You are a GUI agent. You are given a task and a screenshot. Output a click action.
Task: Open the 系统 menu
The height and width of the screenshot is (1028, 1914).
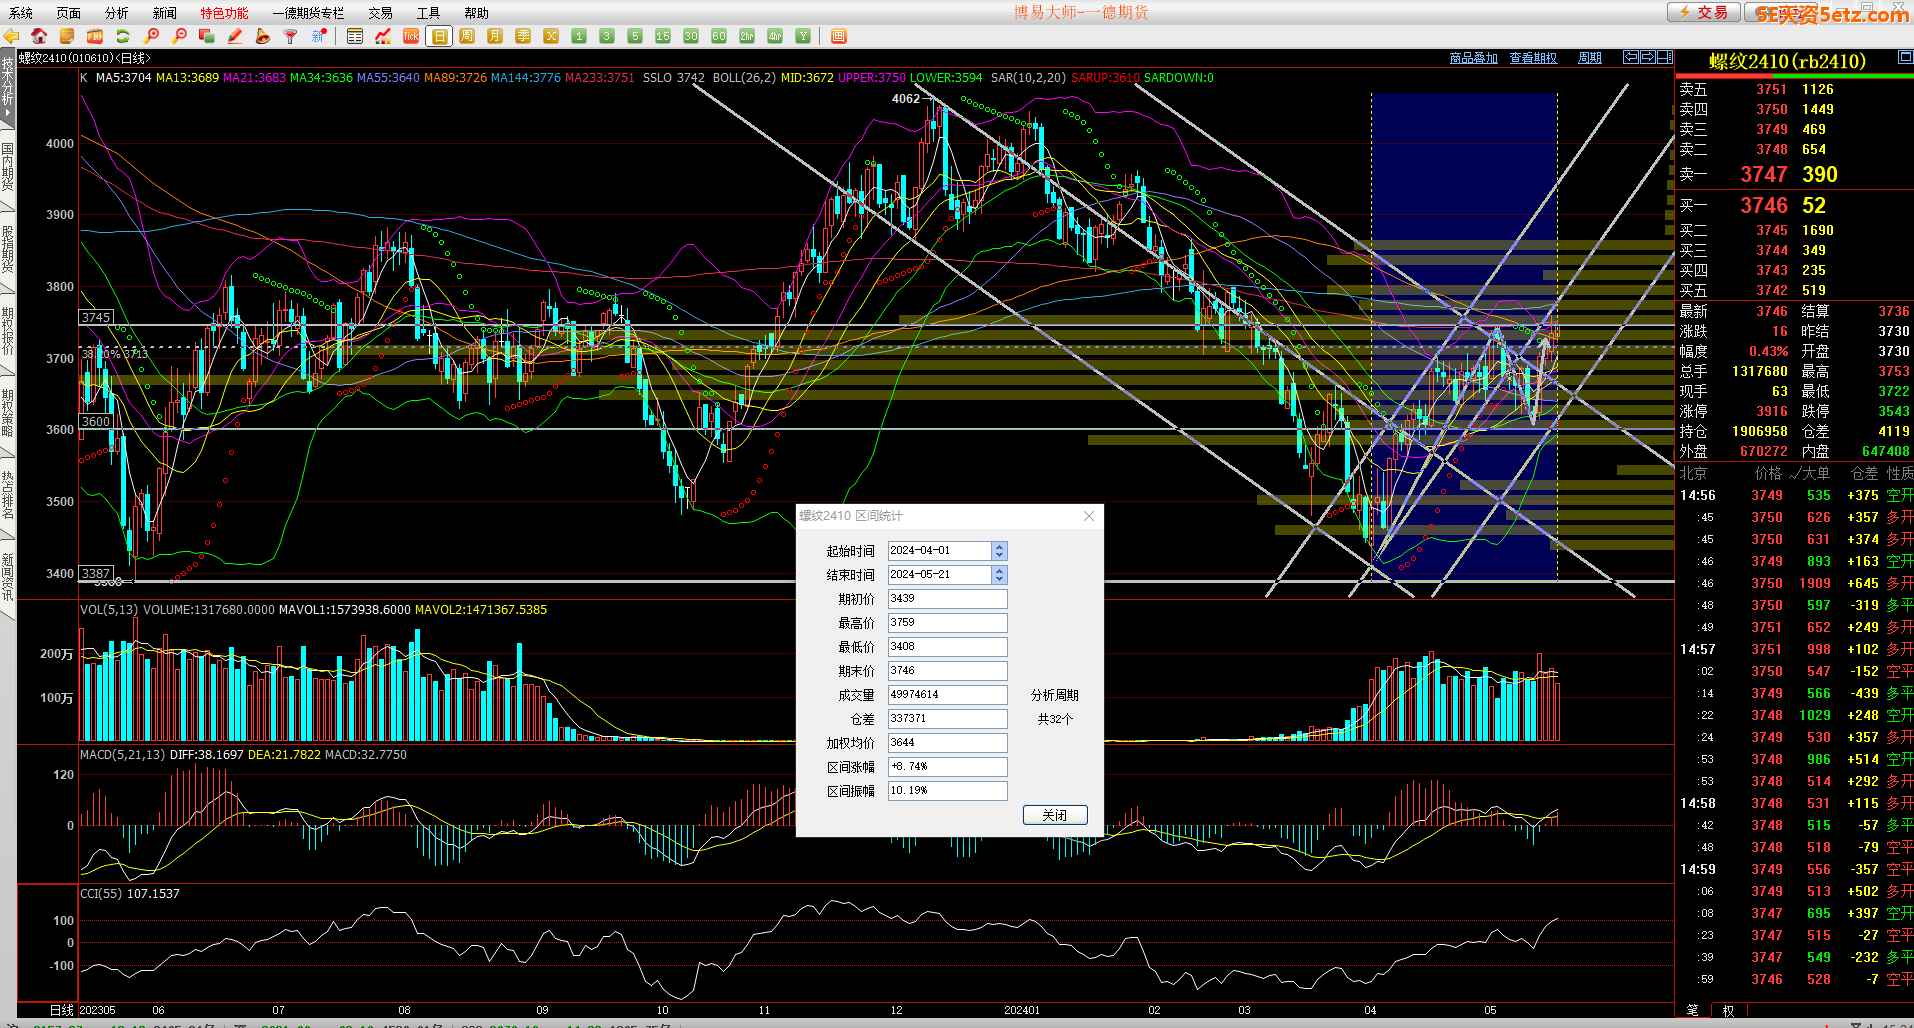point(21,13)
